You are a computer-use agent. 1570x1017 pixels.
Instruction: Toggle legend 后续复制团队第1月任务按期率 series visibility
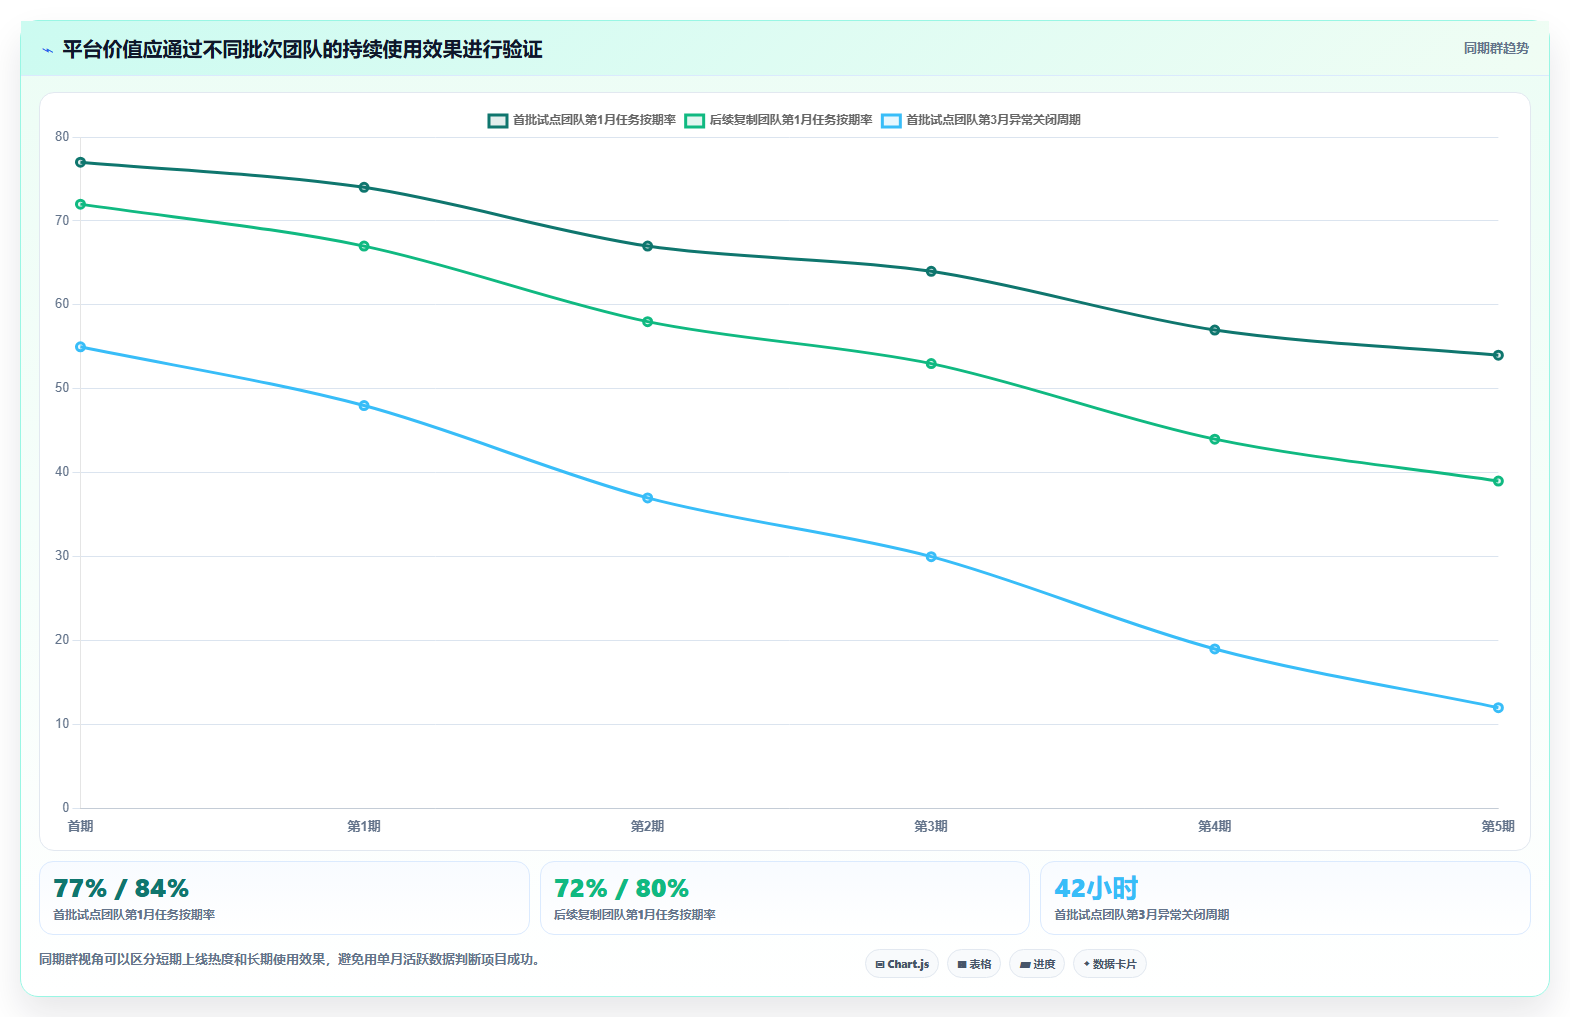coord(778,120)
